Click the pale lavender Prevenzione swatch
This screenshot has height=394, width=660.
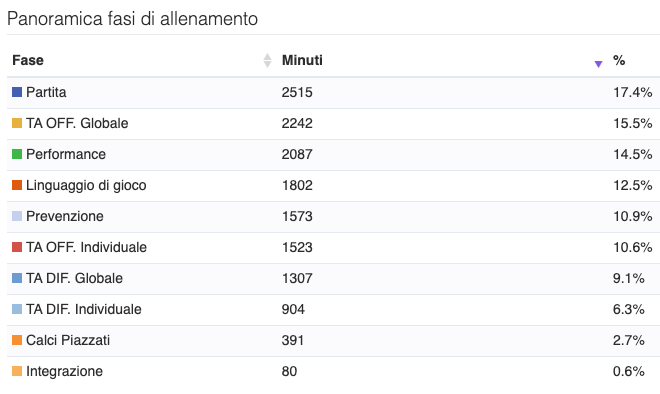click(x=17, y=216)
